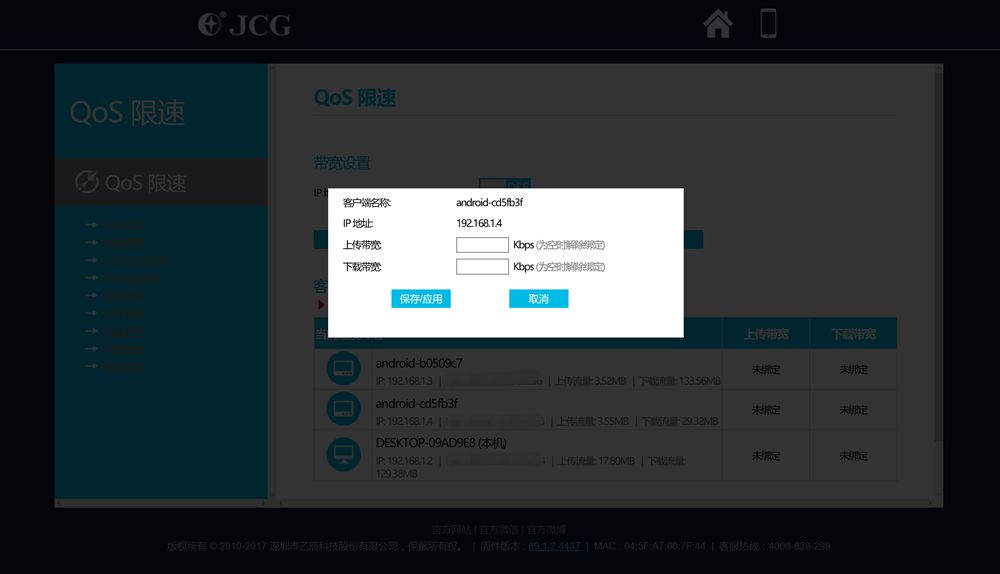Open the mobile phone view icon
This screenshot has height=574, width=1000.
pyautogui.click(x=768, y=24)
